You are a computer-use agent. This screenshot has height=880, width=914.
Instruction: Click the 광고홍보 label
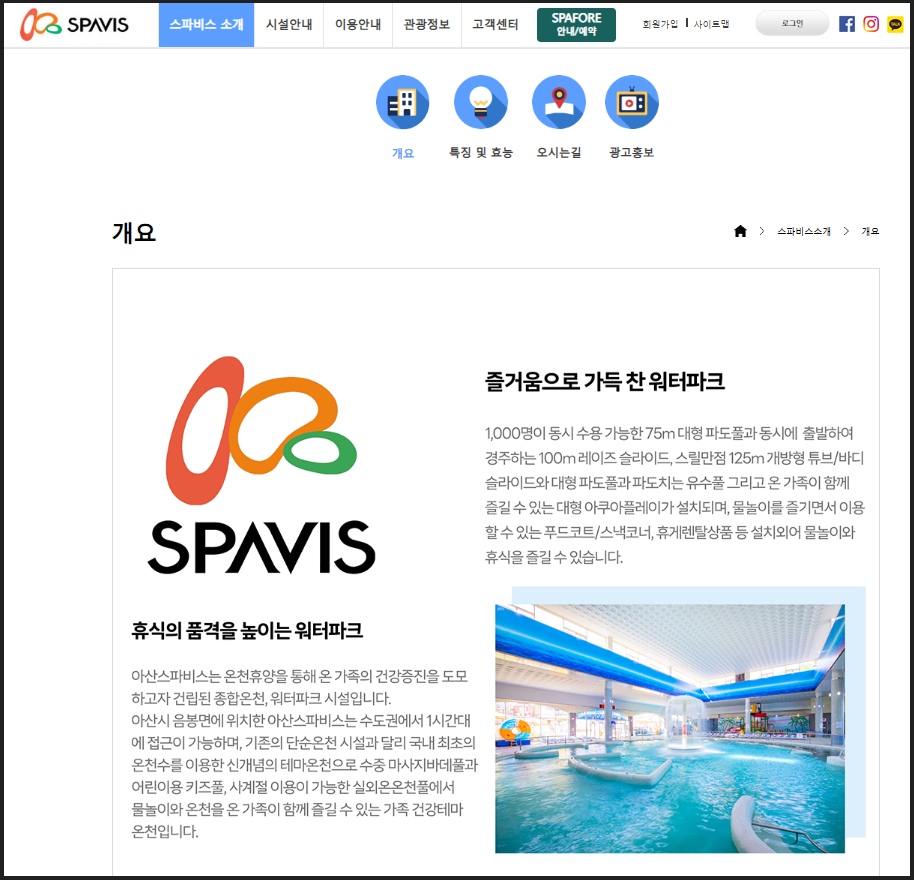tap(631, 152)
